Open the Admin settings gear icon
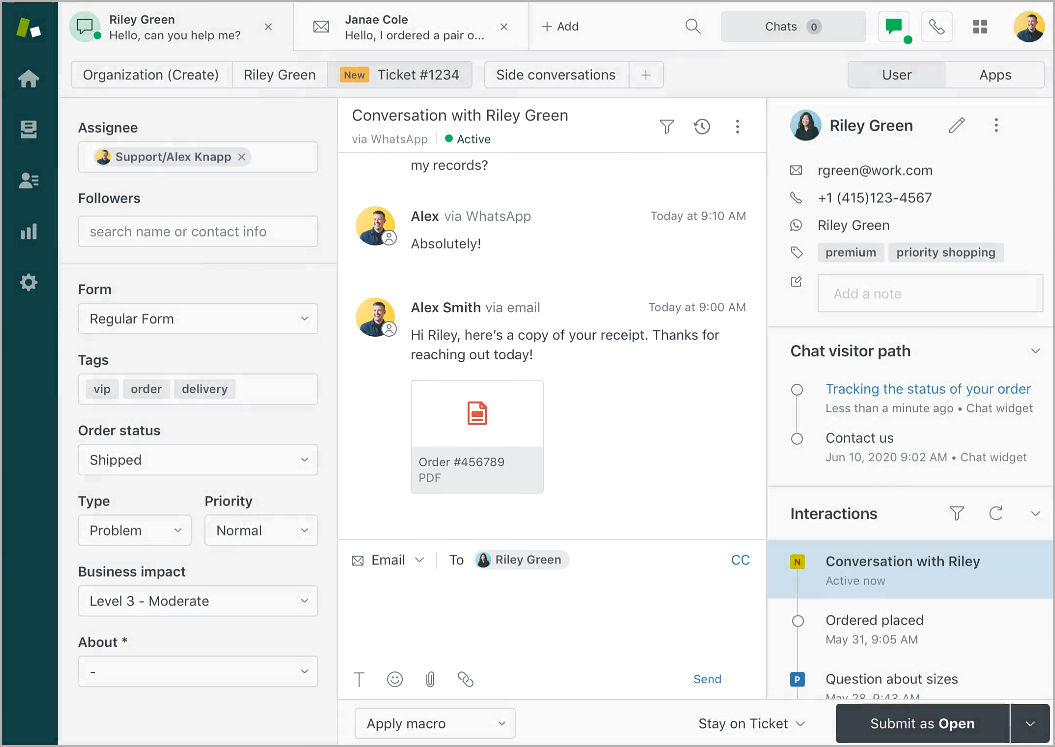 click(28, 283)
